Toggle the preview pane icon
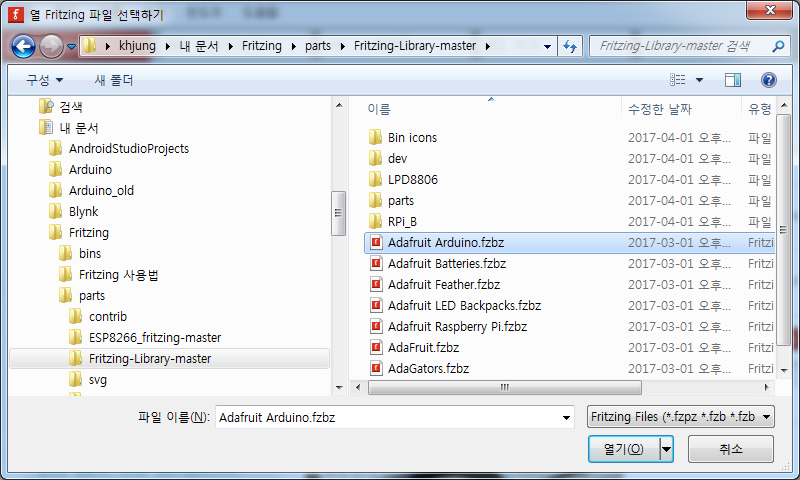 [733, 80]
